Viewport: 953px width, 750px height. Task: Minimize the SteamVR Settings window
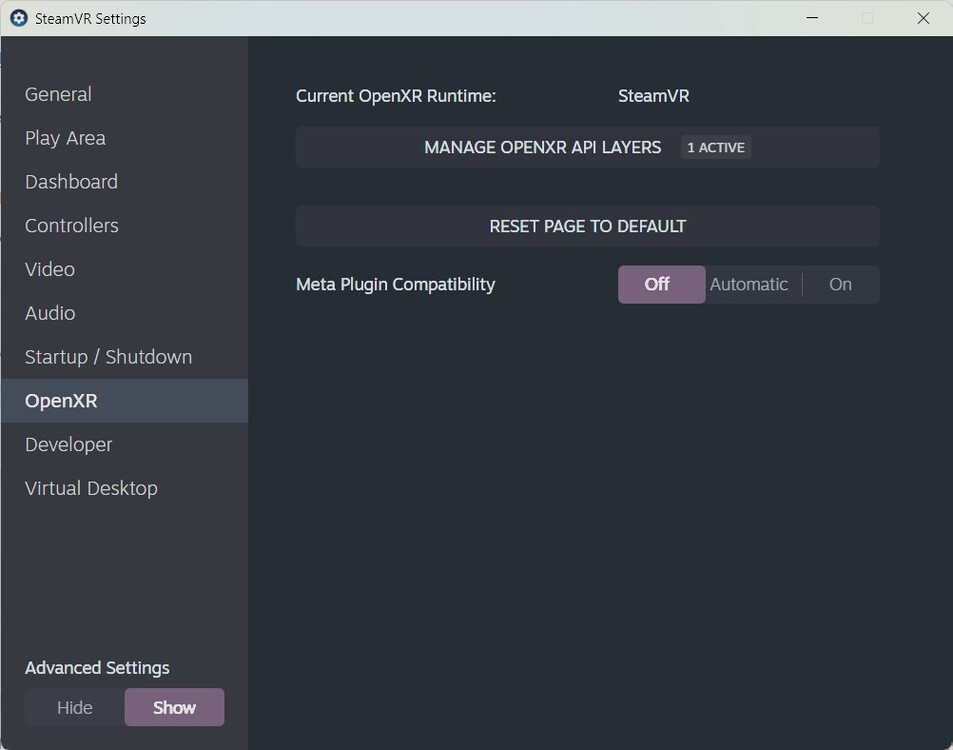(811, 18)
